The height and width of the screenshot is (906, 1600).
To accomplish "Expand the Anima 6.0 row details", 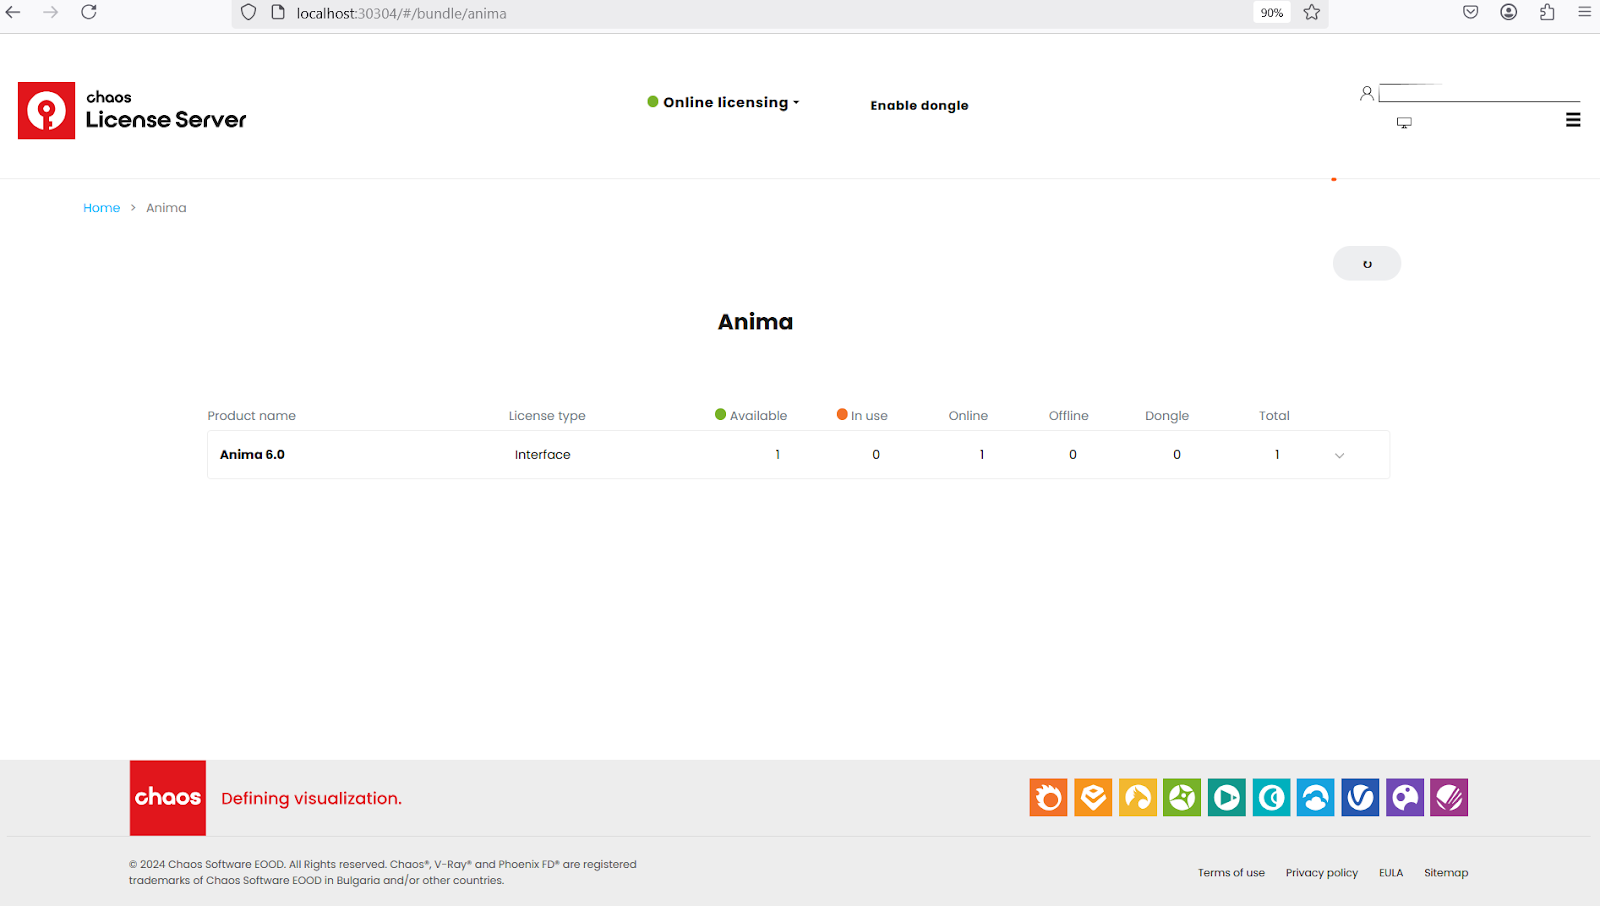I will (1339, 456).
